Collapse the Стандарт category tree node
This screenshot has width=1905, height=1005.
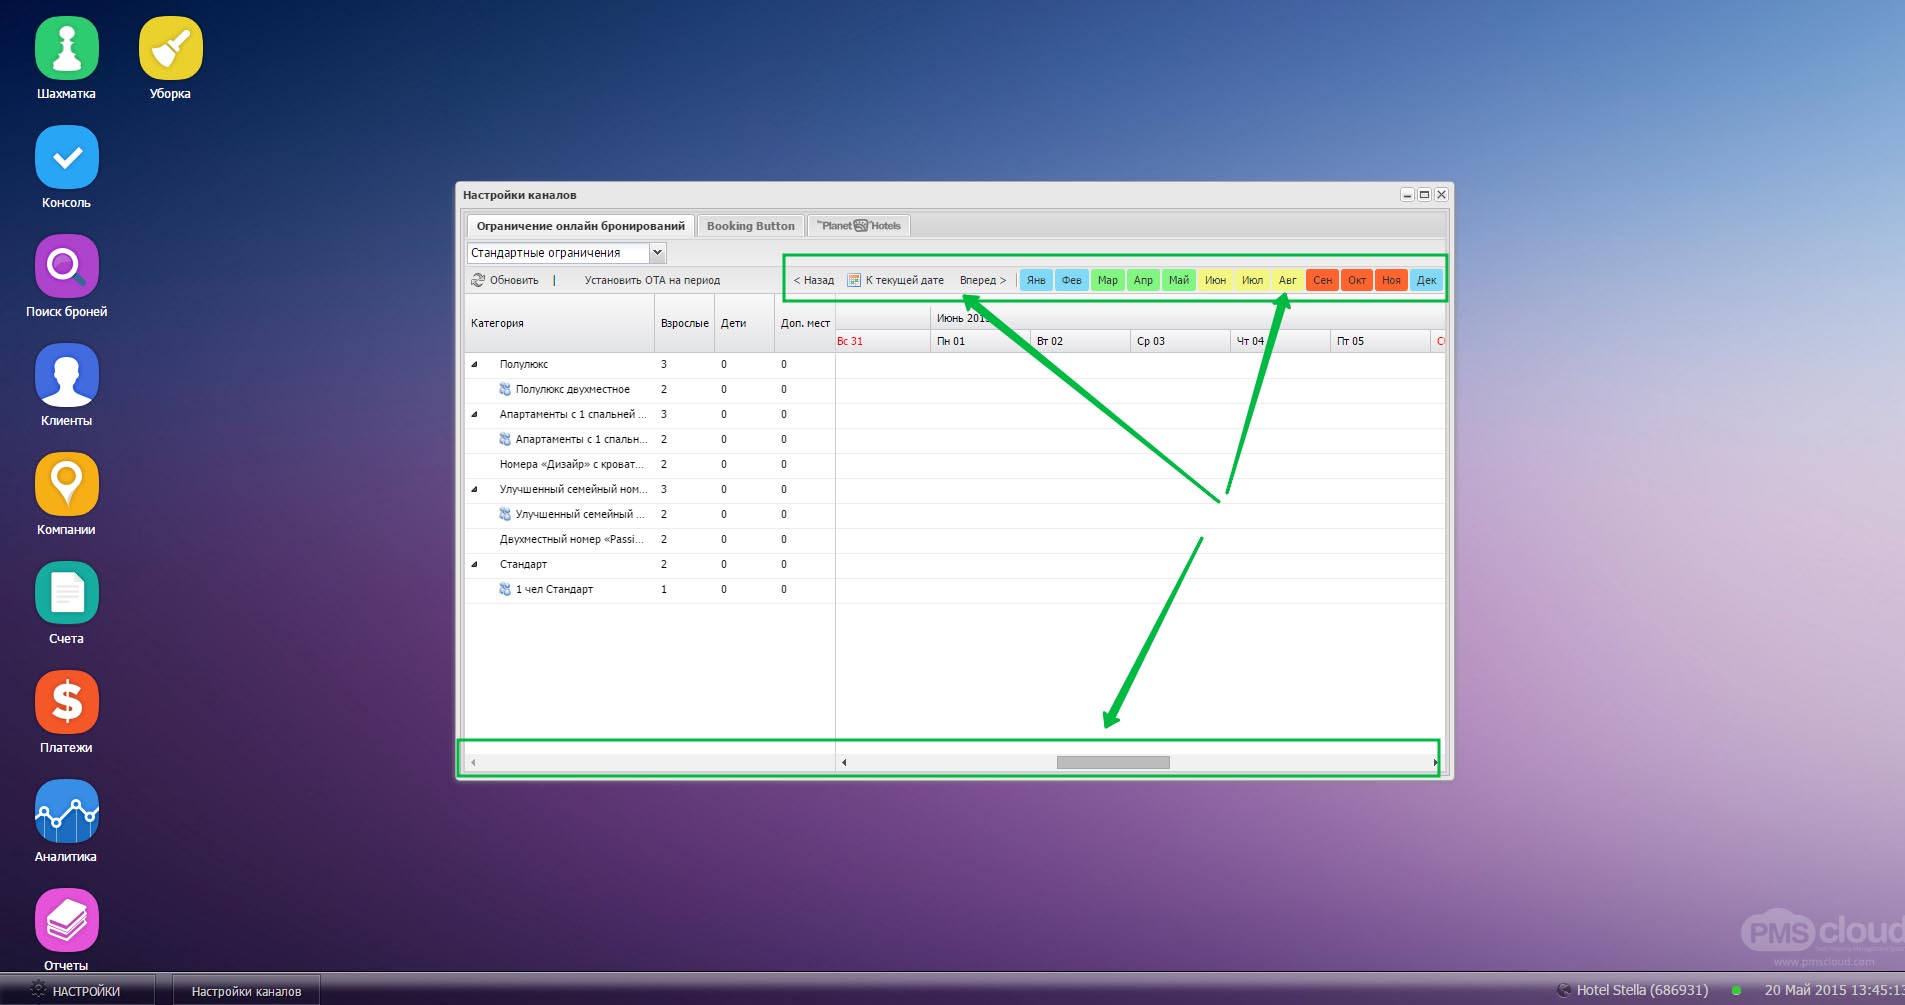474,565
